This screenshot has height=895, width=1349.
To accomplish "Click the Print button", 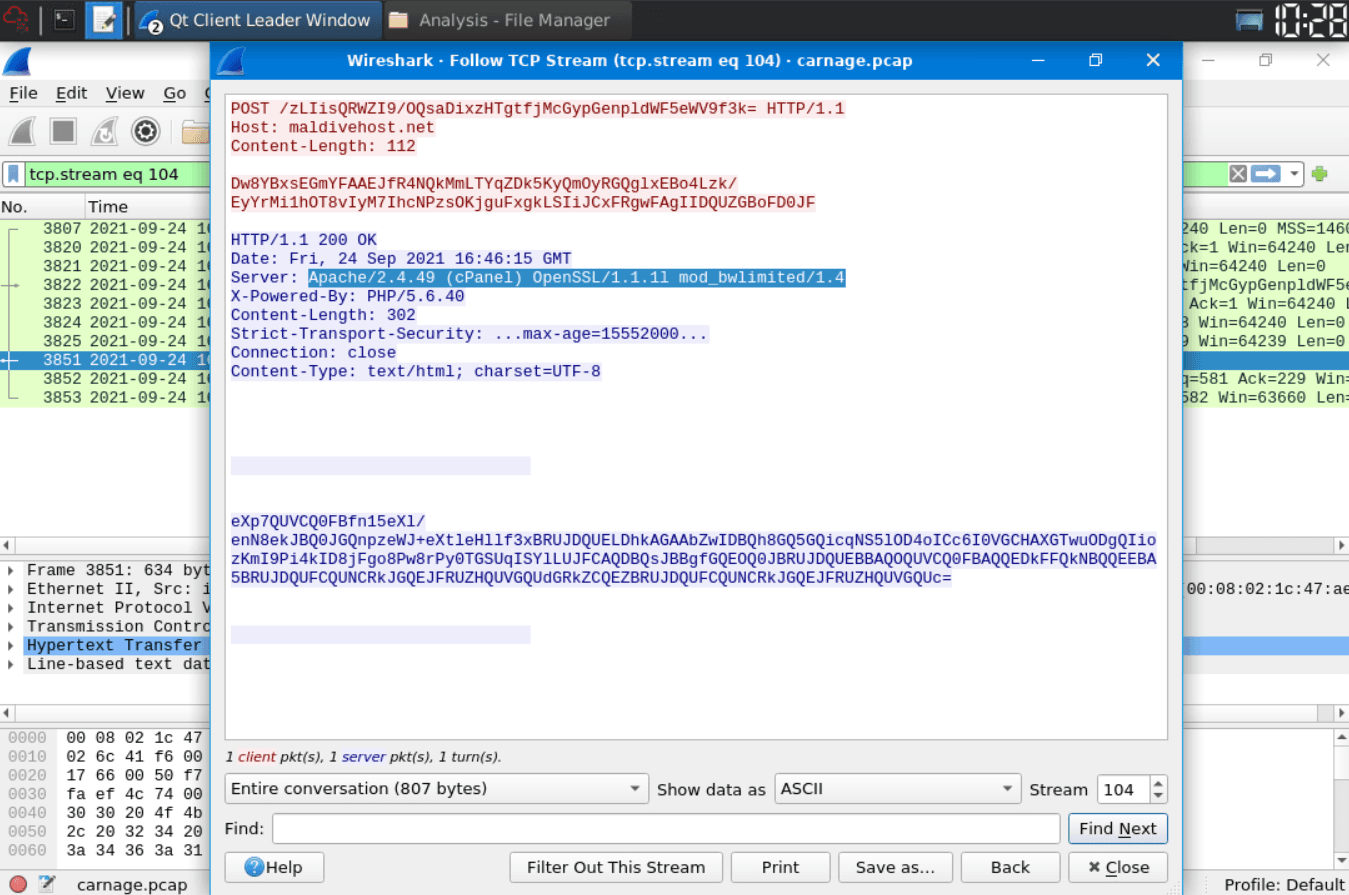I will pos(780,867).
